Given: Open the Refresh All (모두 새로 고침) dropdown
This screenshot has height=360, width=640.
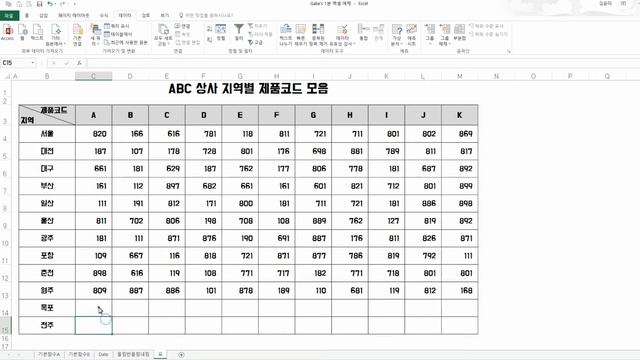Looking at the screenshot, I should point(163,35).
